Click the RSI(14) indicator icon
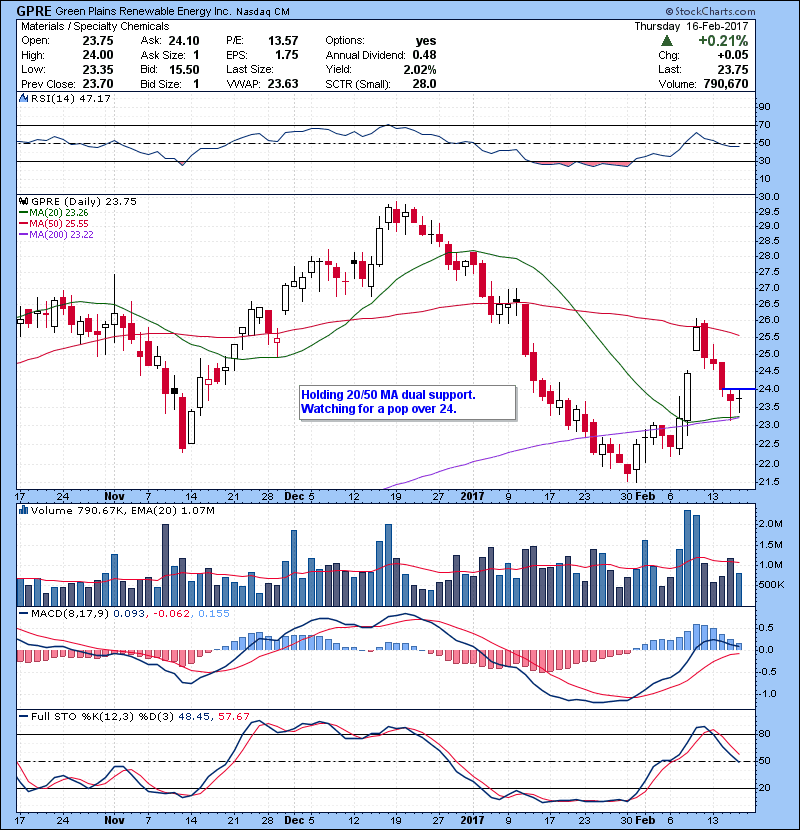The image size is (800, 830). click(23, 98)
